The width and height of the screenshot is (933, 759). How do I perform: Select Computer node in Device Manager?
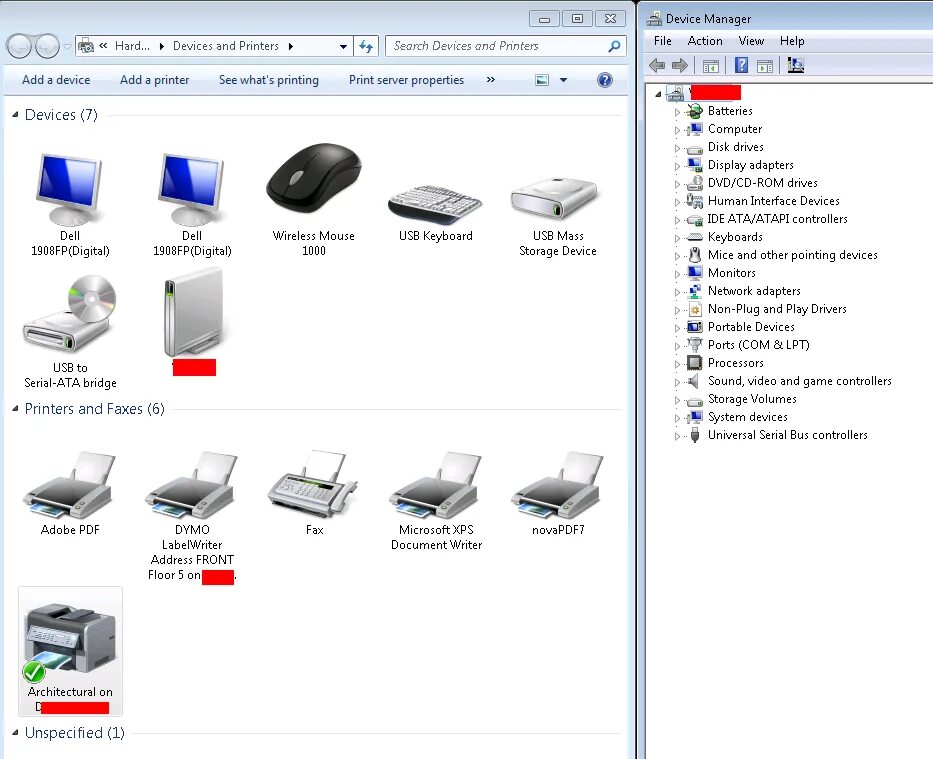coord(734,128)
